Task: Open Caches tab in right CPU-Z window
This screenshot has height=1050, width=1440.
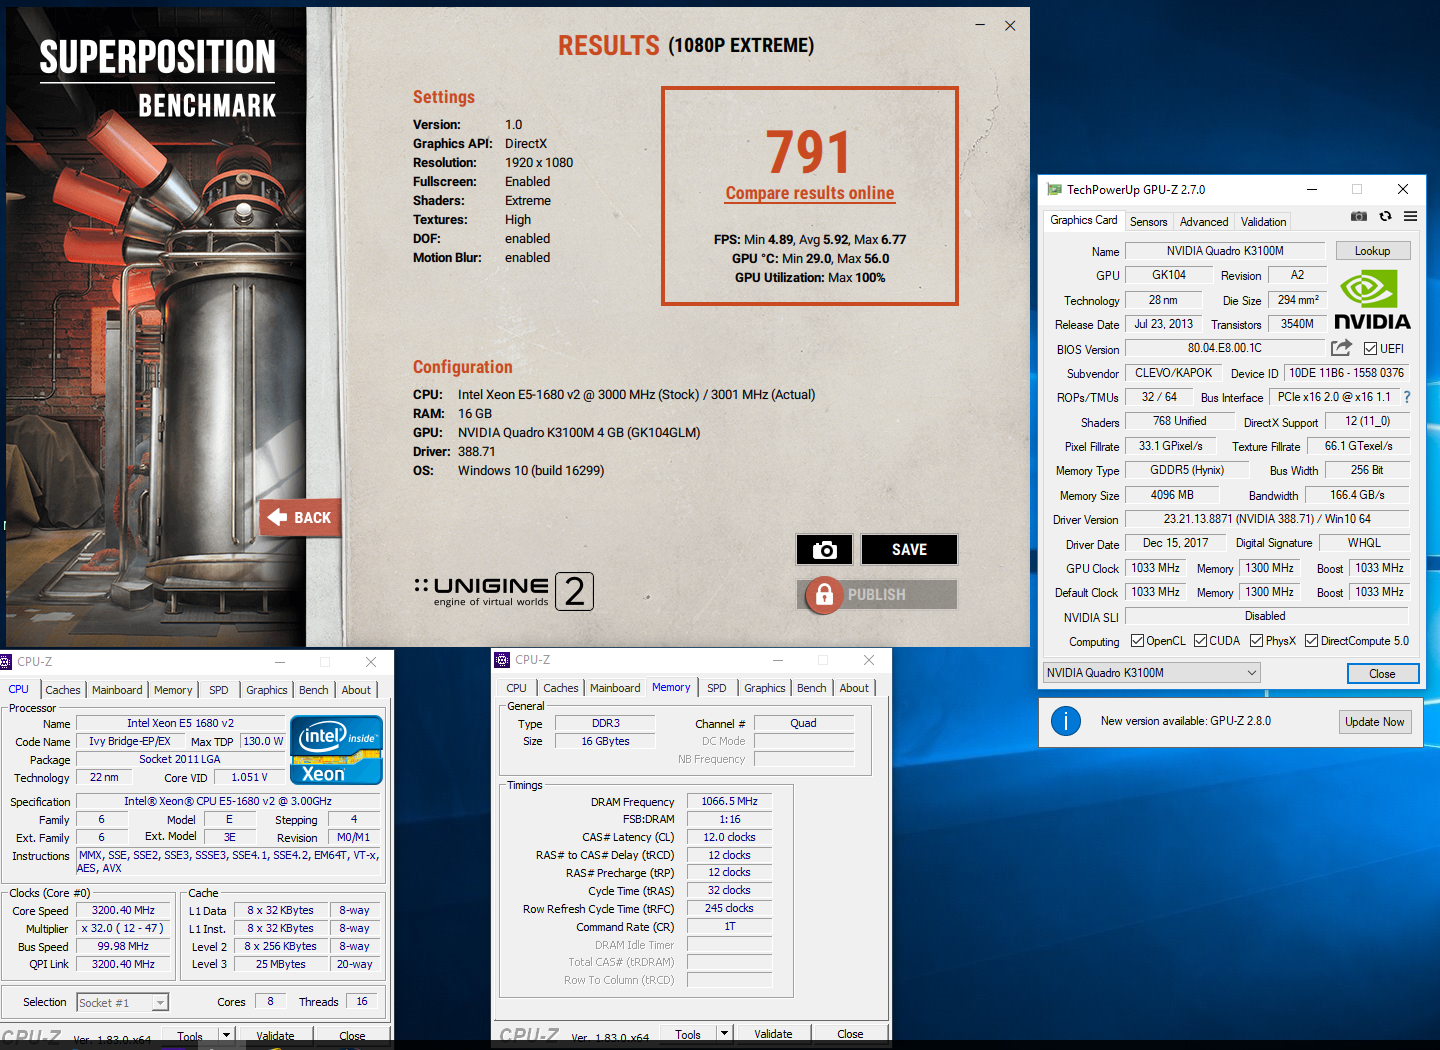Action: [x=561, y=688]
